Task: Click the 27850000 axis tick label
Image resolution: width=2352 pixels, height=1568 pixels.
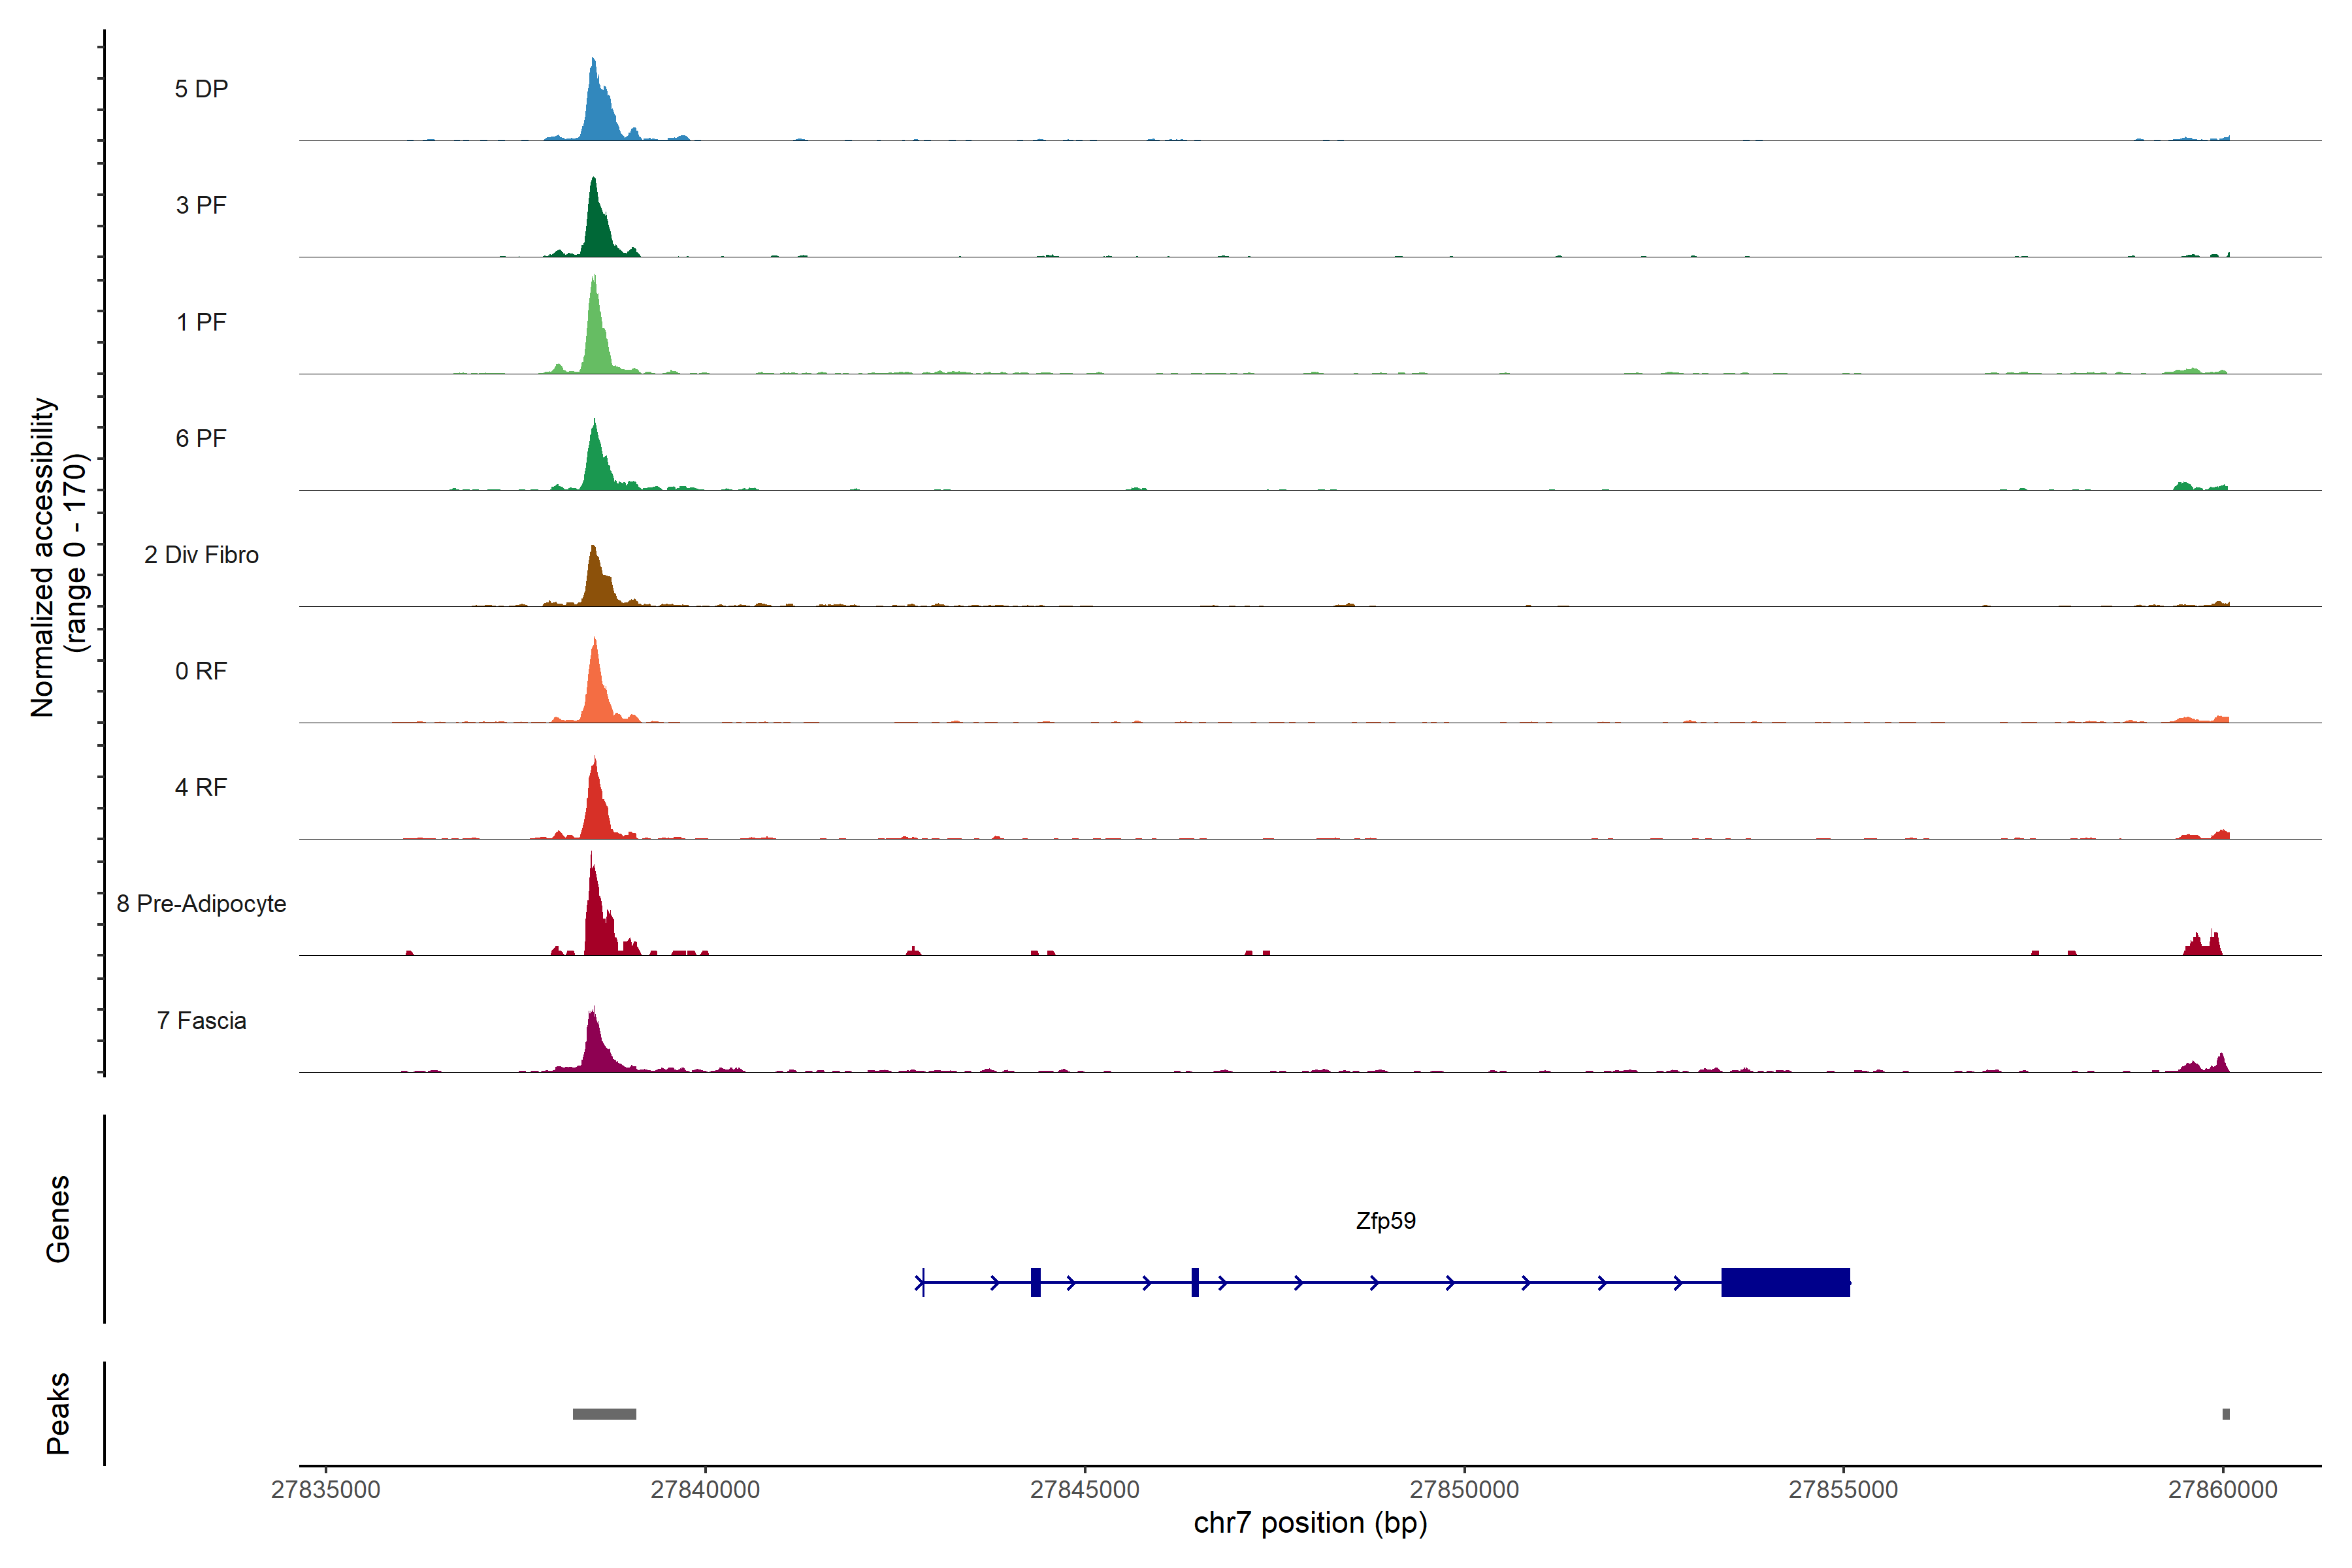Action: pyautogui.click(x=1464, y=1490)
